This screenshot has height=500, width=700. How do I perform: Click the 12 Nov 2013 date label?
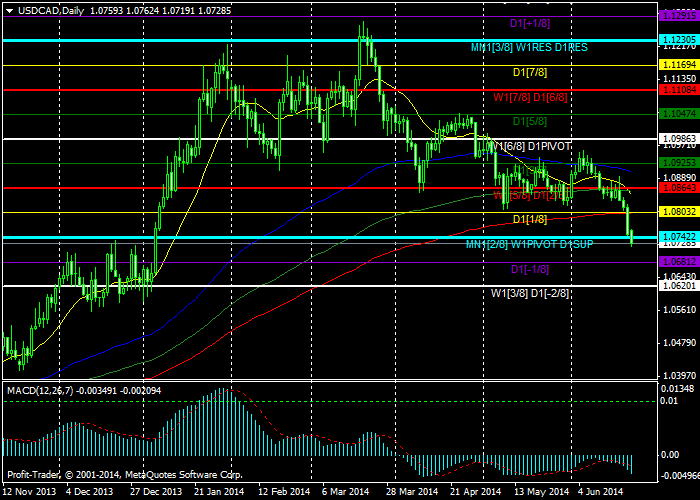[29, 492]
